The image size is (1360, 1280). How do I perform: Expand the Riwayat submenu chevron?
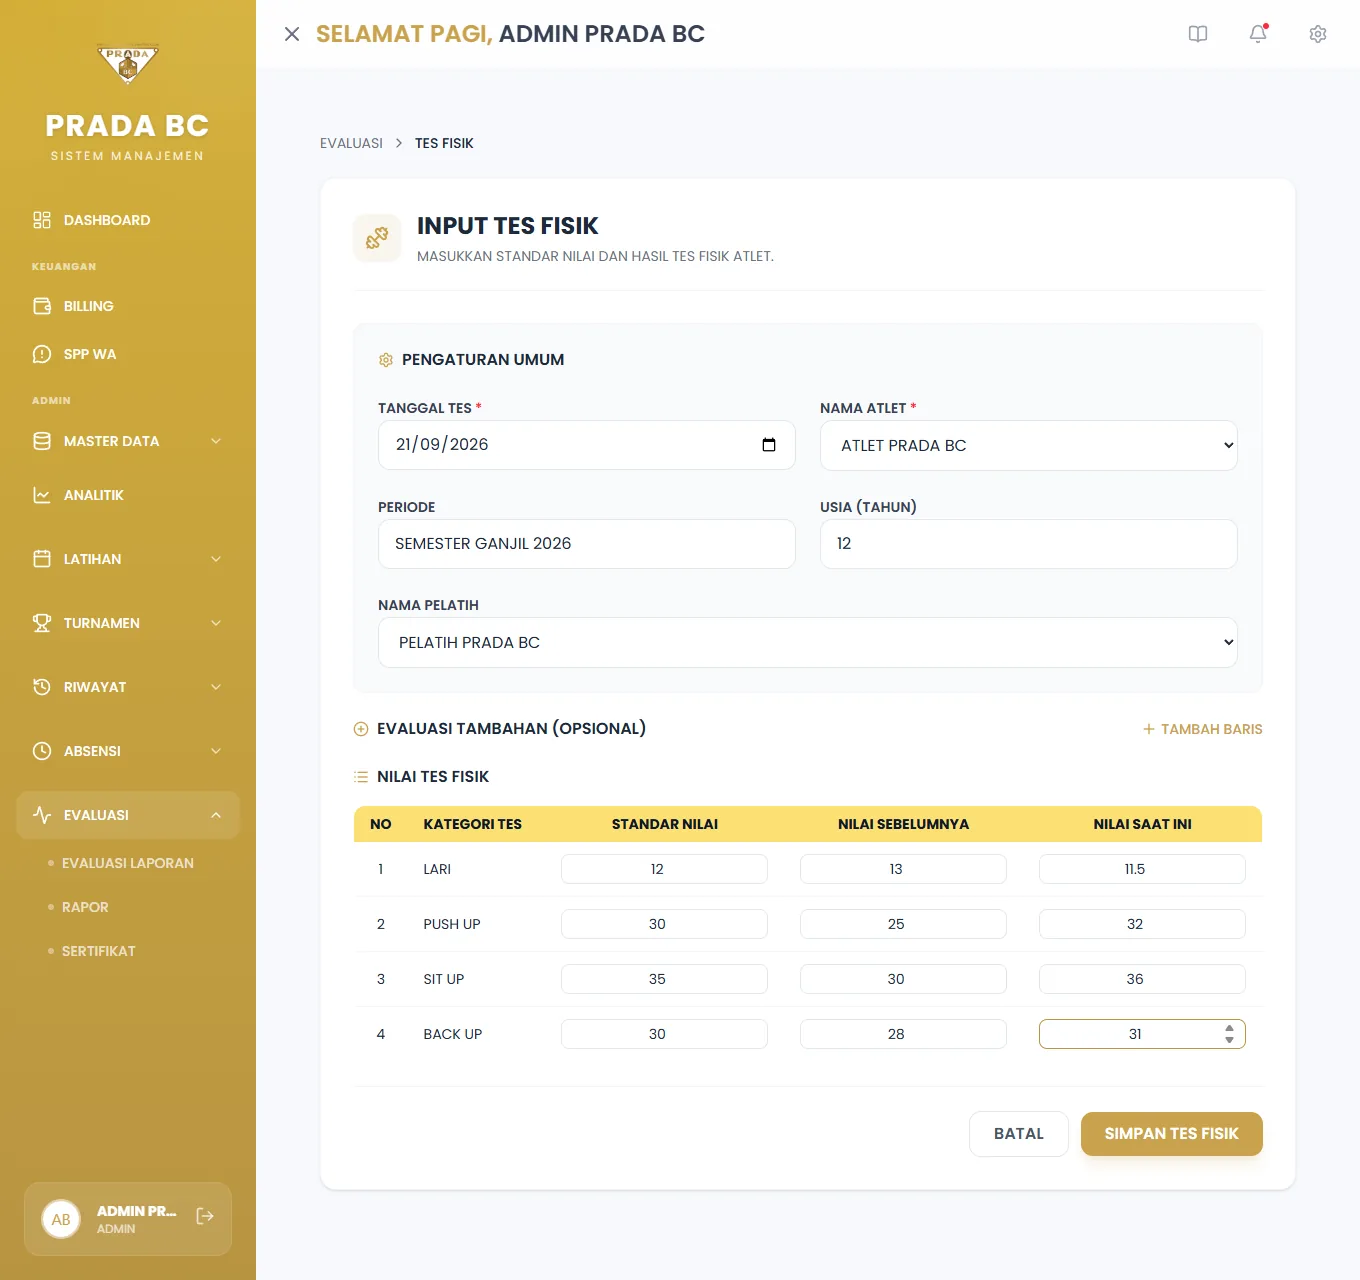click(216, 687)
